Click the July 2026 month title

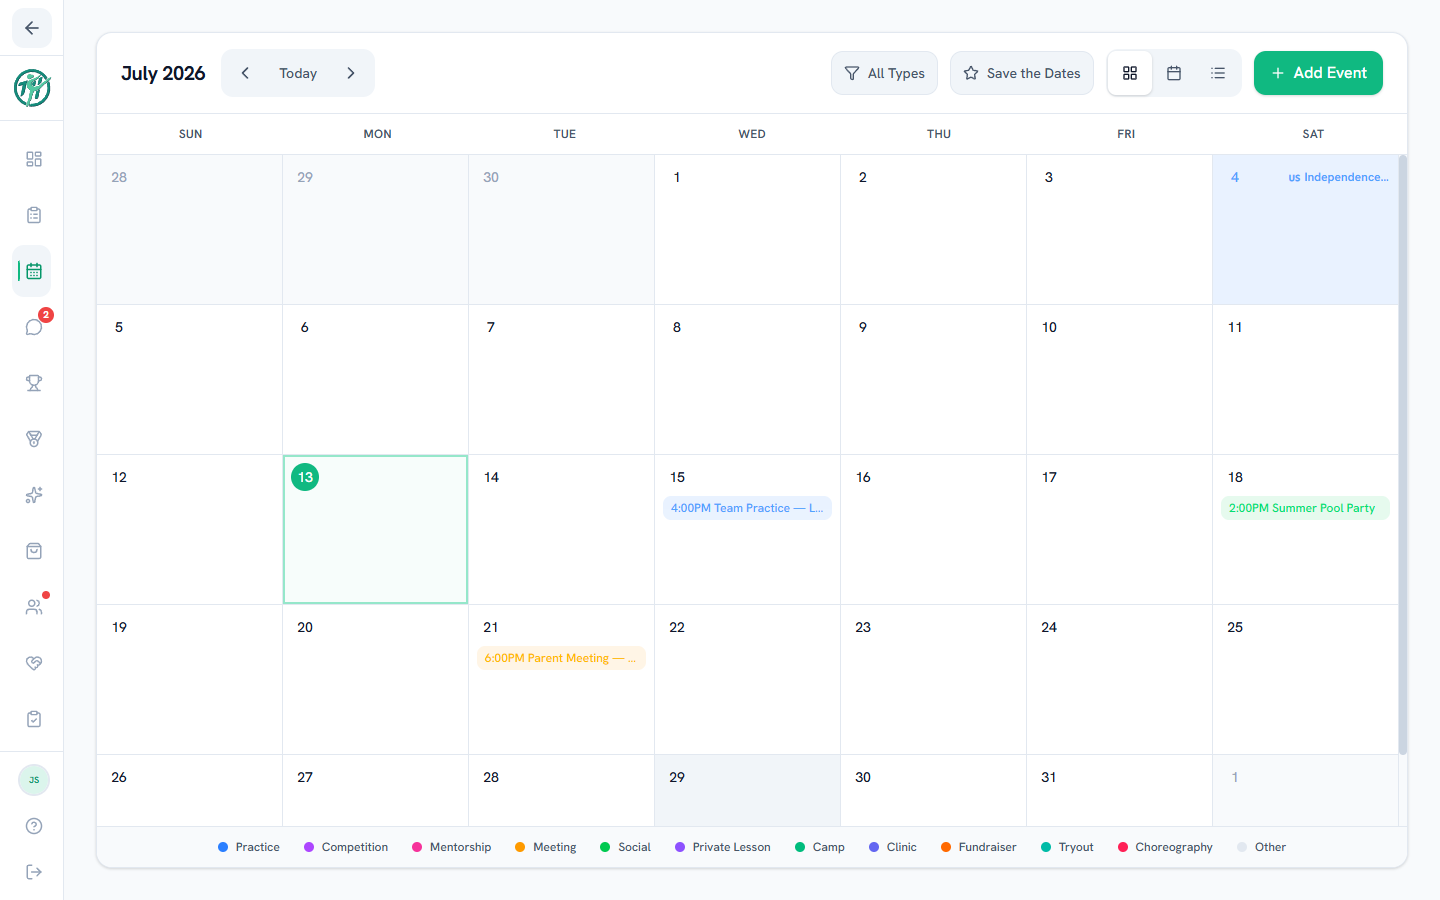click(x=163, y=73)
